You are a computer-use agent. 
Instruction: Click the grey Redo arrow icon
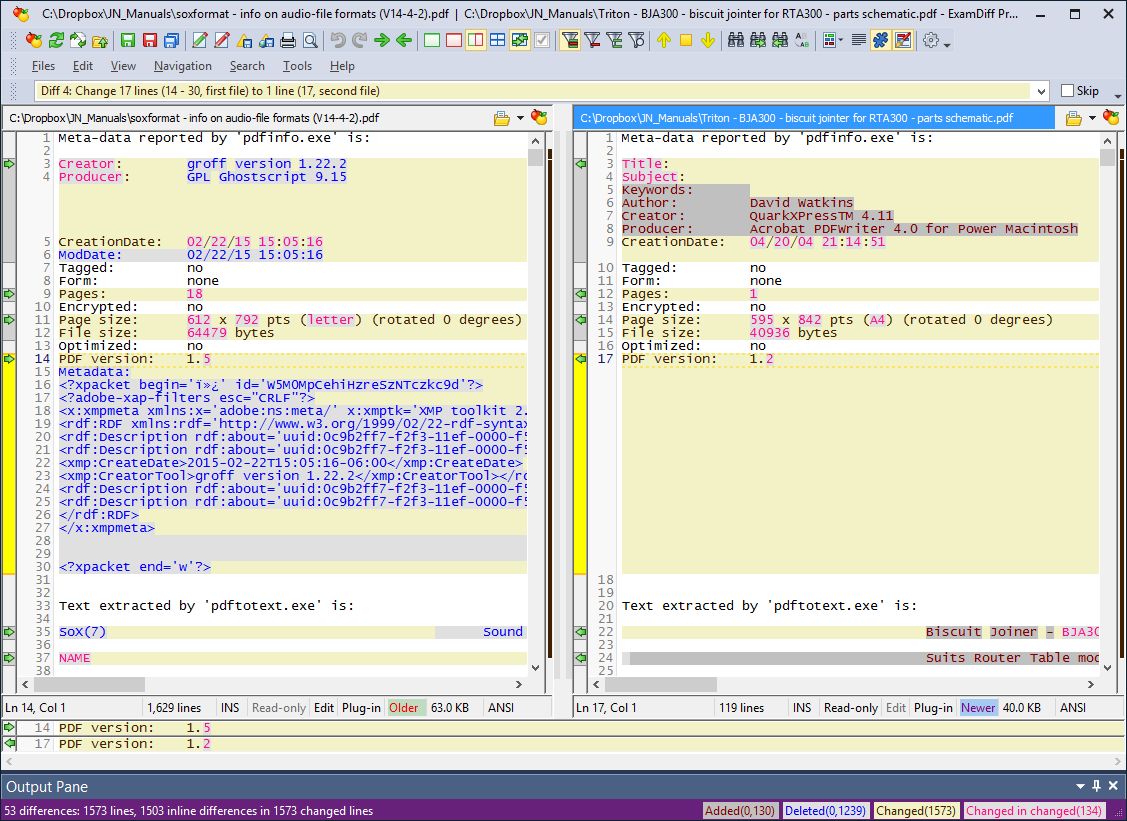coord(359,40)
